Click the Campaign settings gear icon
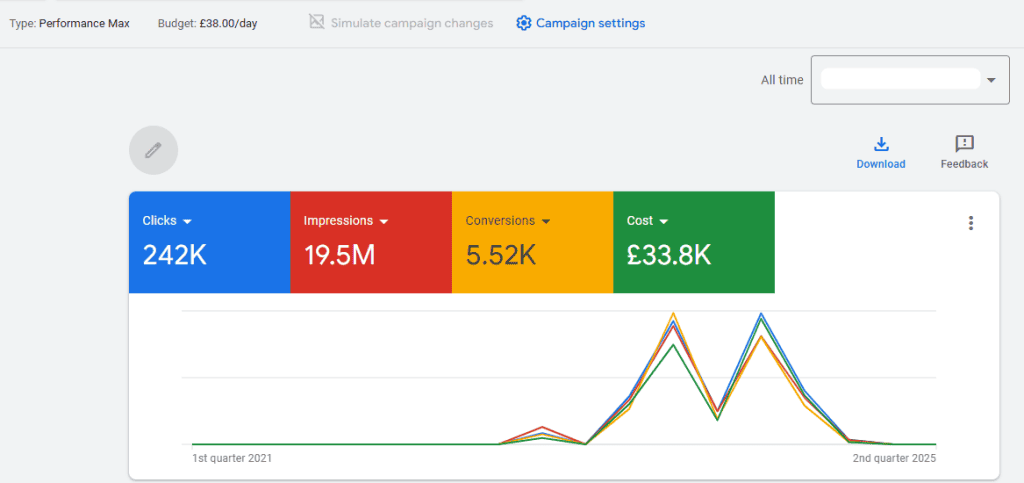The image size is (1024, 483). (x=523, y=23)
